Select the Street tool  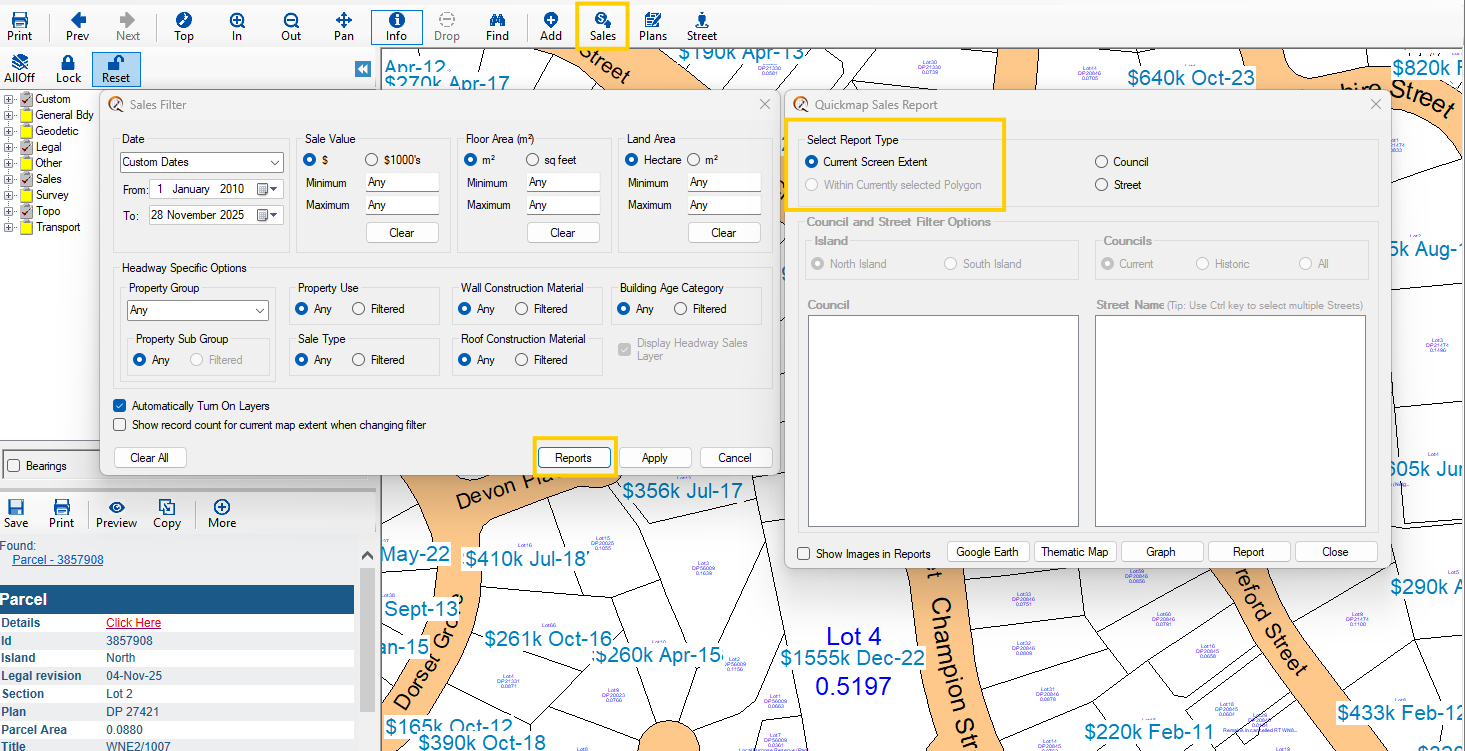(x=701, y=26)
